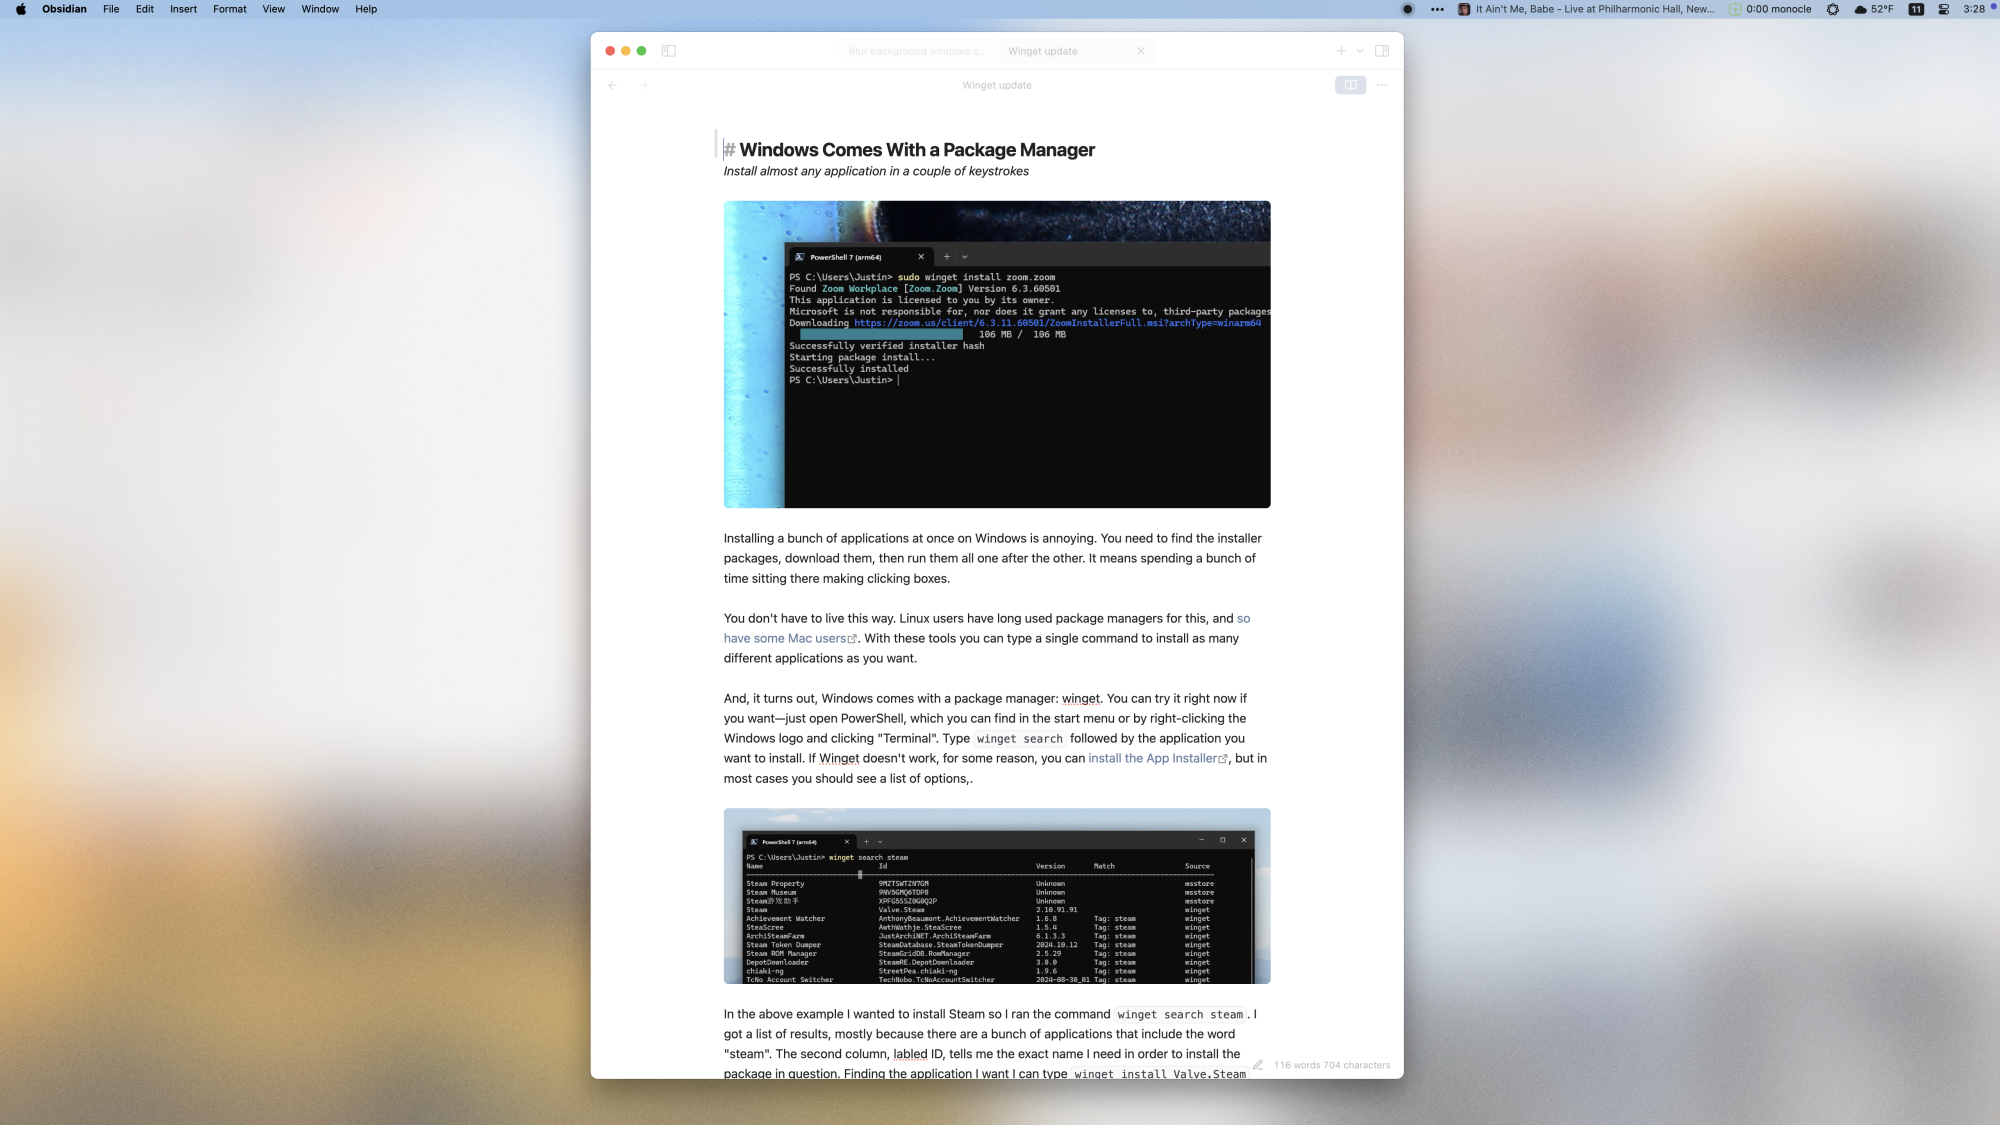Open the ChatGPT menu bar icon
Screen dimensions: 2000x1125
pos(1832,9)
